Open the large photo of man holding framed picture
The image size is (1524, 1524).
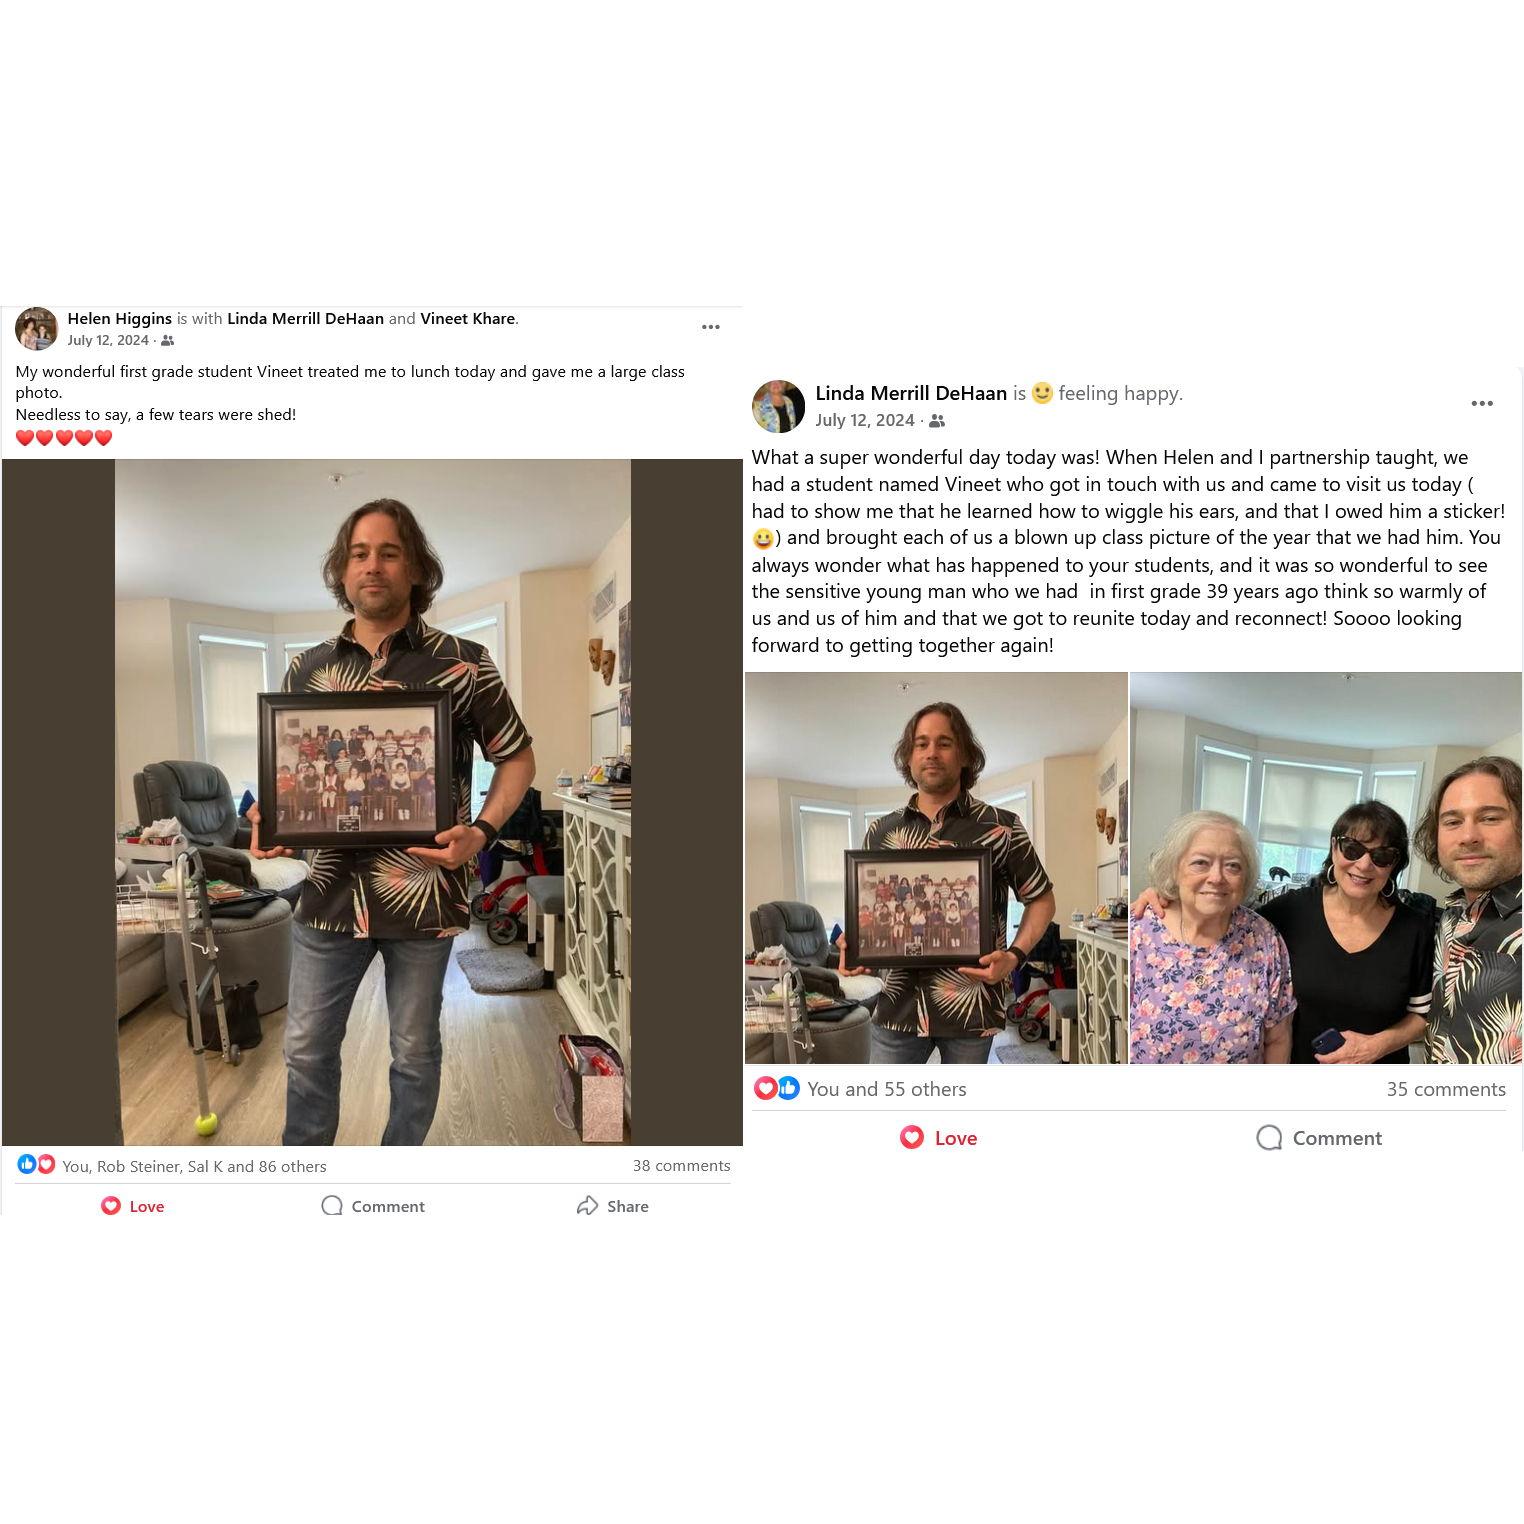372,802
